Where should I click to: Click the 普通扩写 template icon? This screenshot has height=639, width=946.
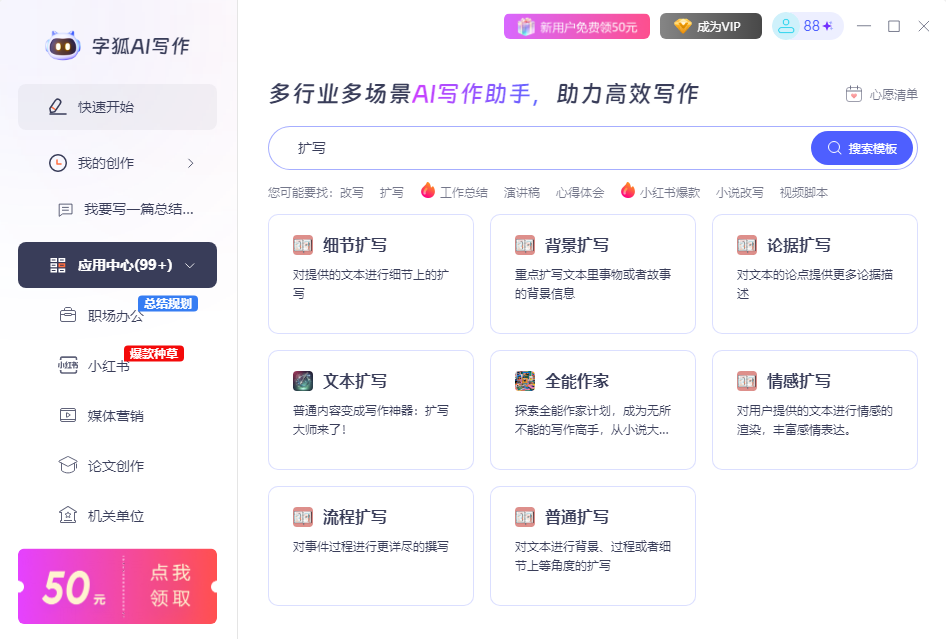(525, 517)
